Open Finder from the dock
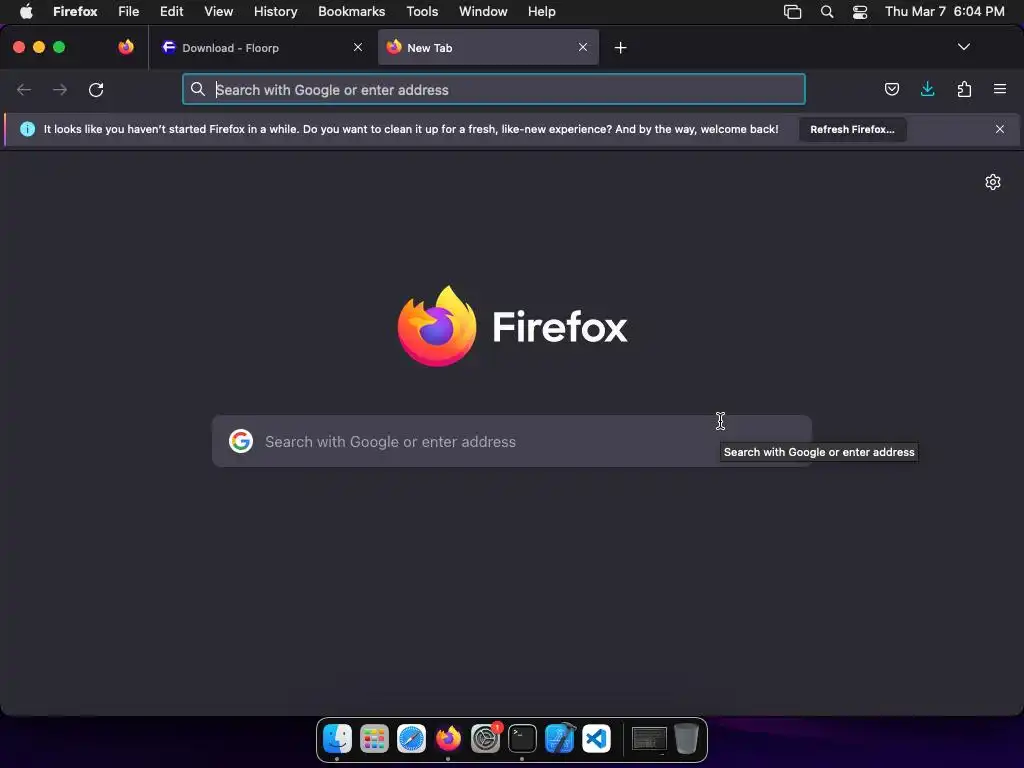The image size is (1024, 768). (337, 739)
